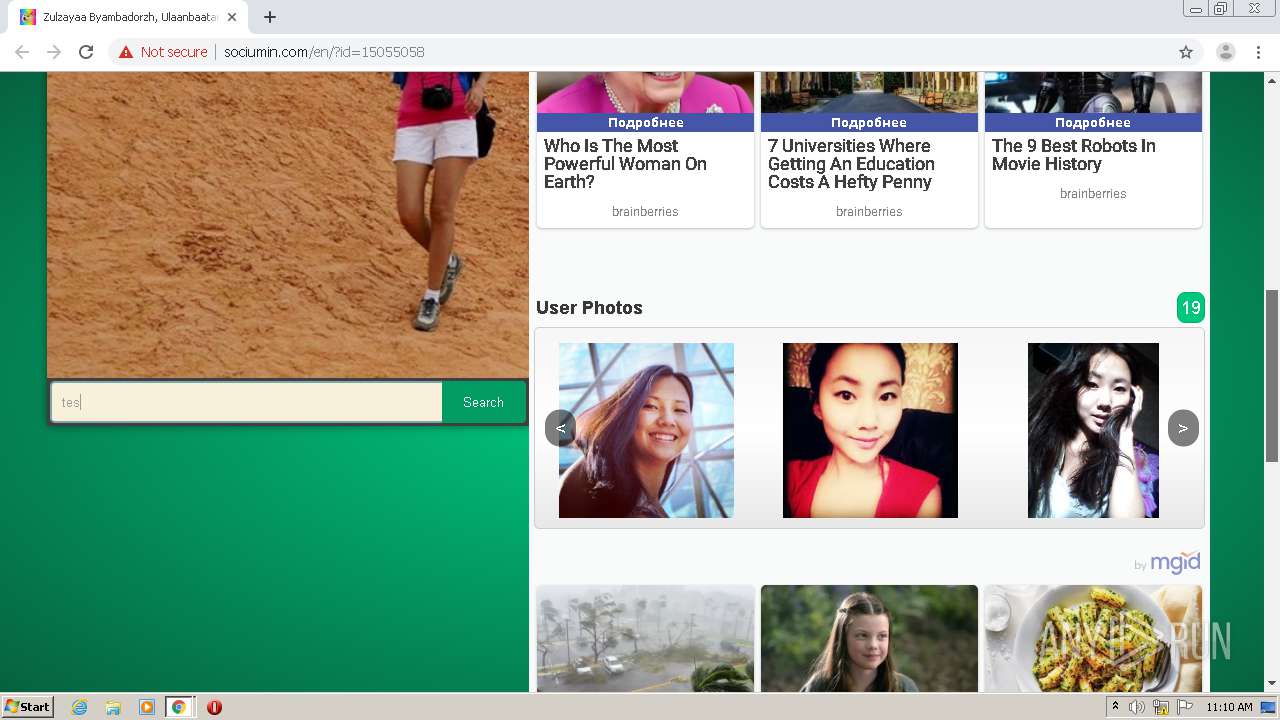This screenshot has width=1280, height=720.
Task: Open the smiling woman user photo
Action: pos(646,430)
